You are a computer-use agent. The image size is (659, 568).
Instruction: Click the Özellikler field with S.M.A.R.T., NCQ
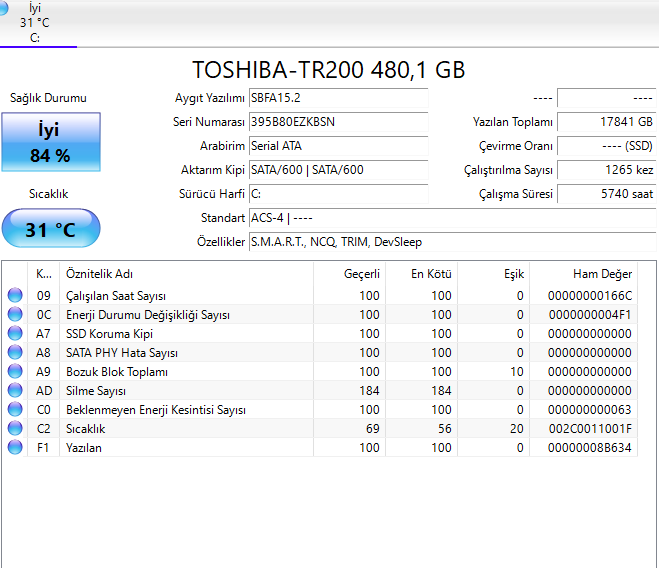click(452, 242)
